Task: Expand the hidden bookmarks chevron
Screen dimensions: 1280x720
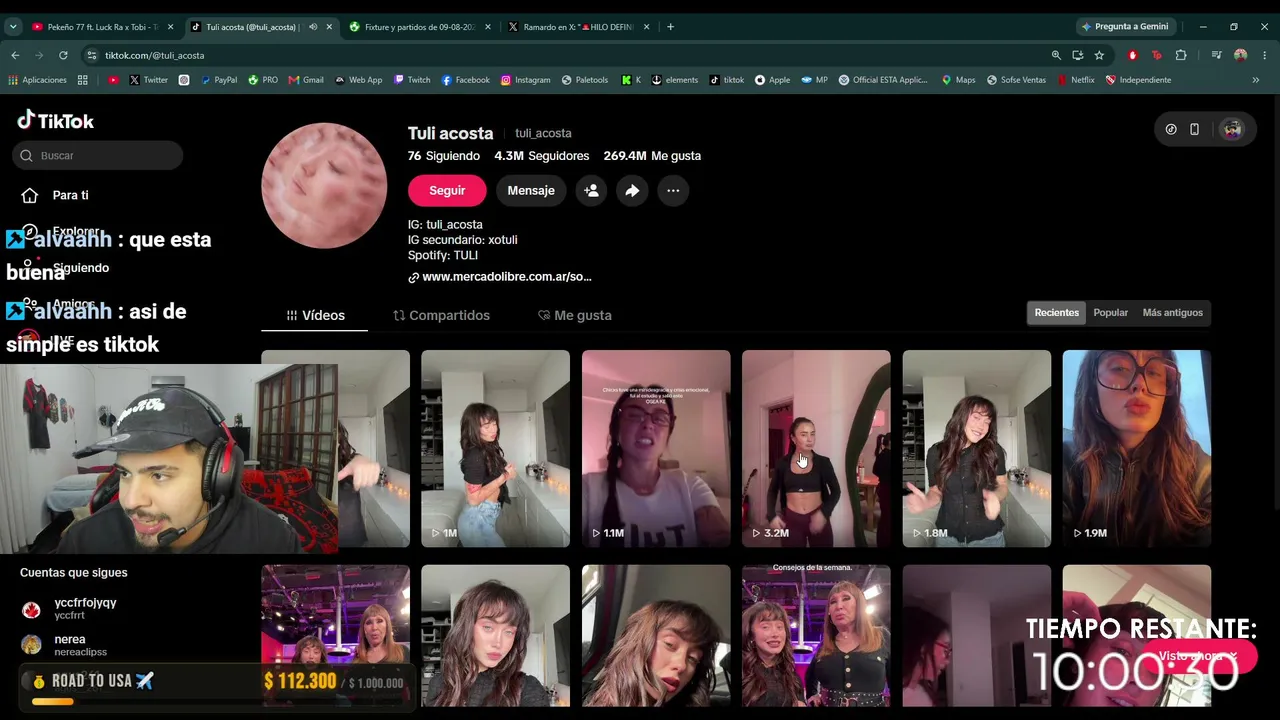Action: [x=1256, y=80]
